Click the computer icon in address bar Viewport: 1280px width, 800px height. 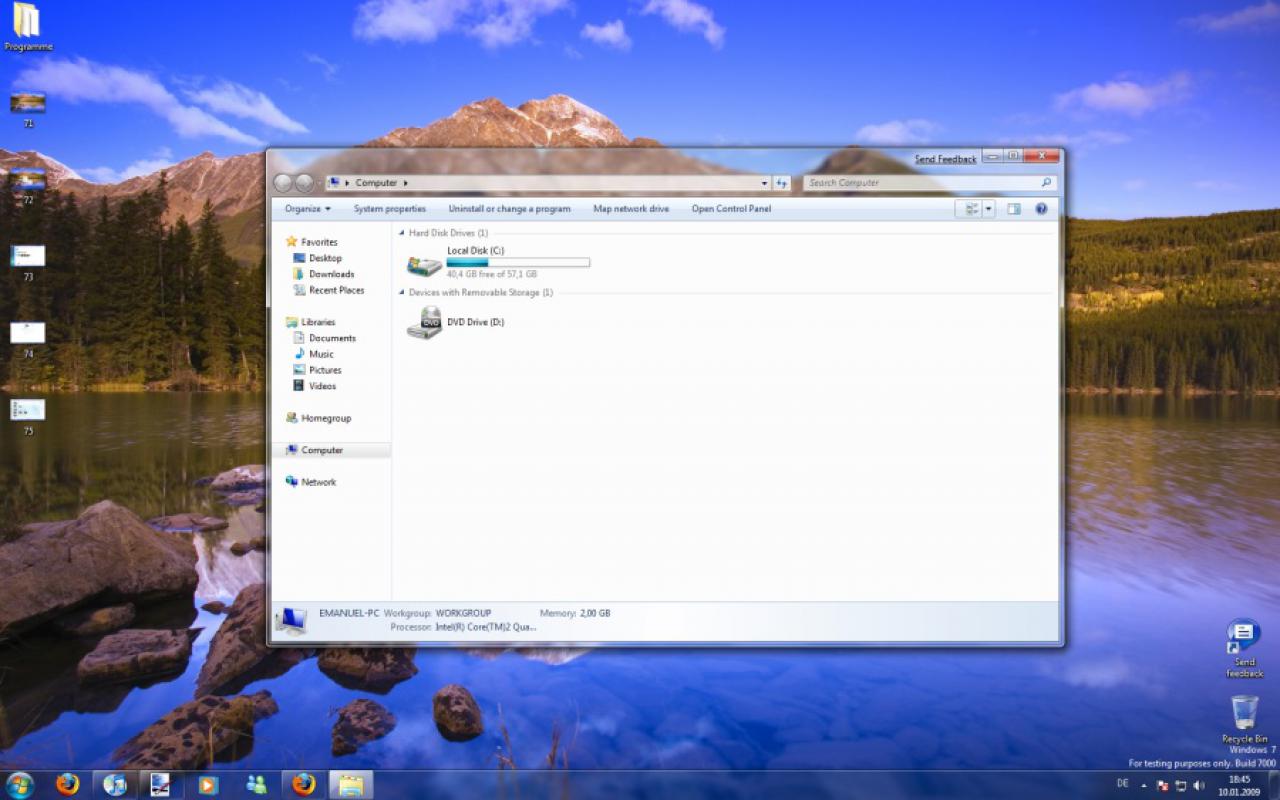click(x=335, y=183)
